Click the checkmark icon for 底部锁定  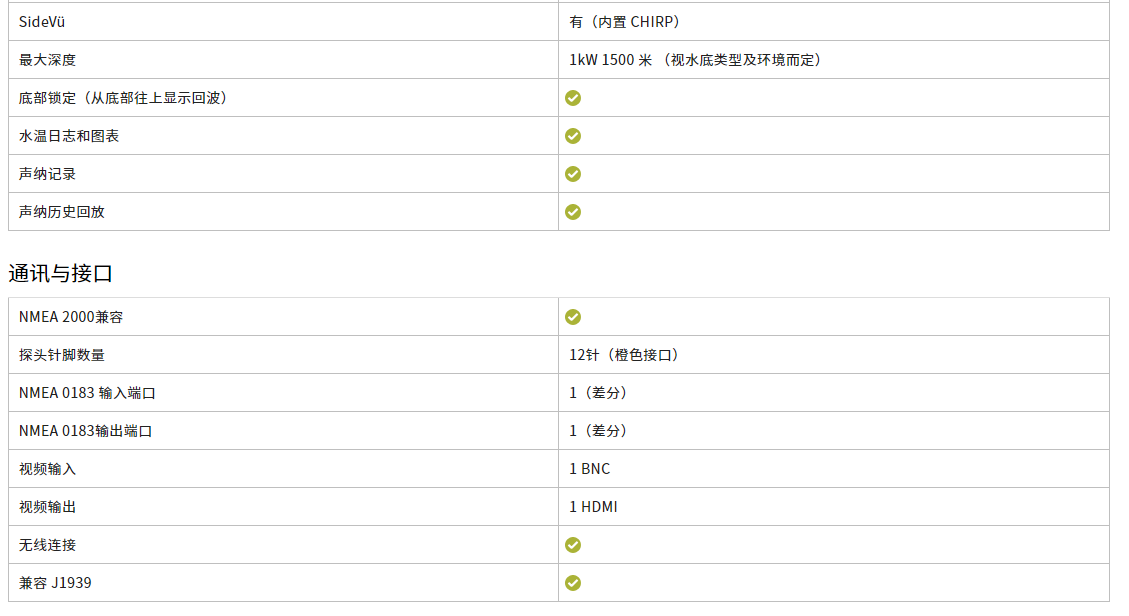click(573, 98)
